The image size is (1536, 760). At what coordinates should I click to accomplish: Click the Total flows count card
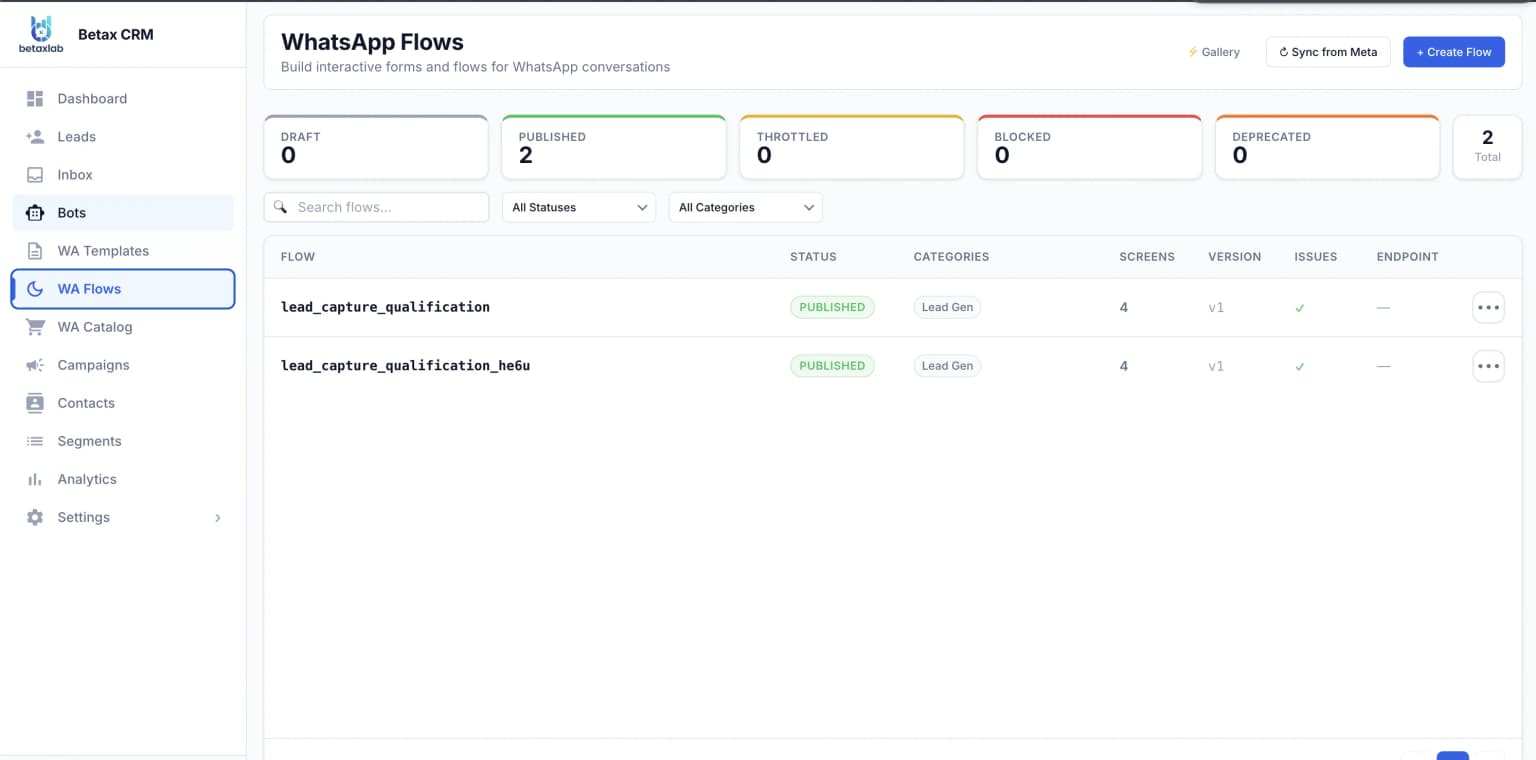(1487, 147)
